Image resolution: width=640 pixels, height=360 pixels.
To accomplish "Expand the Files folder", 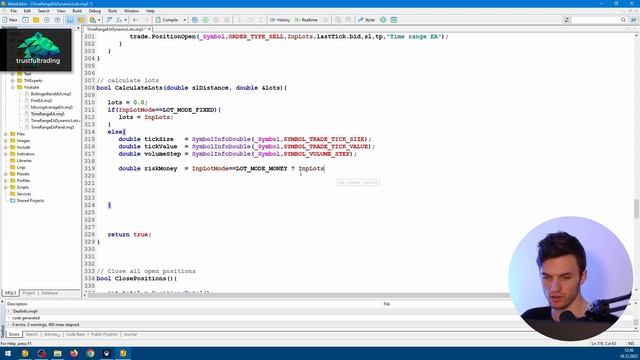I will (x=6, y=134).
